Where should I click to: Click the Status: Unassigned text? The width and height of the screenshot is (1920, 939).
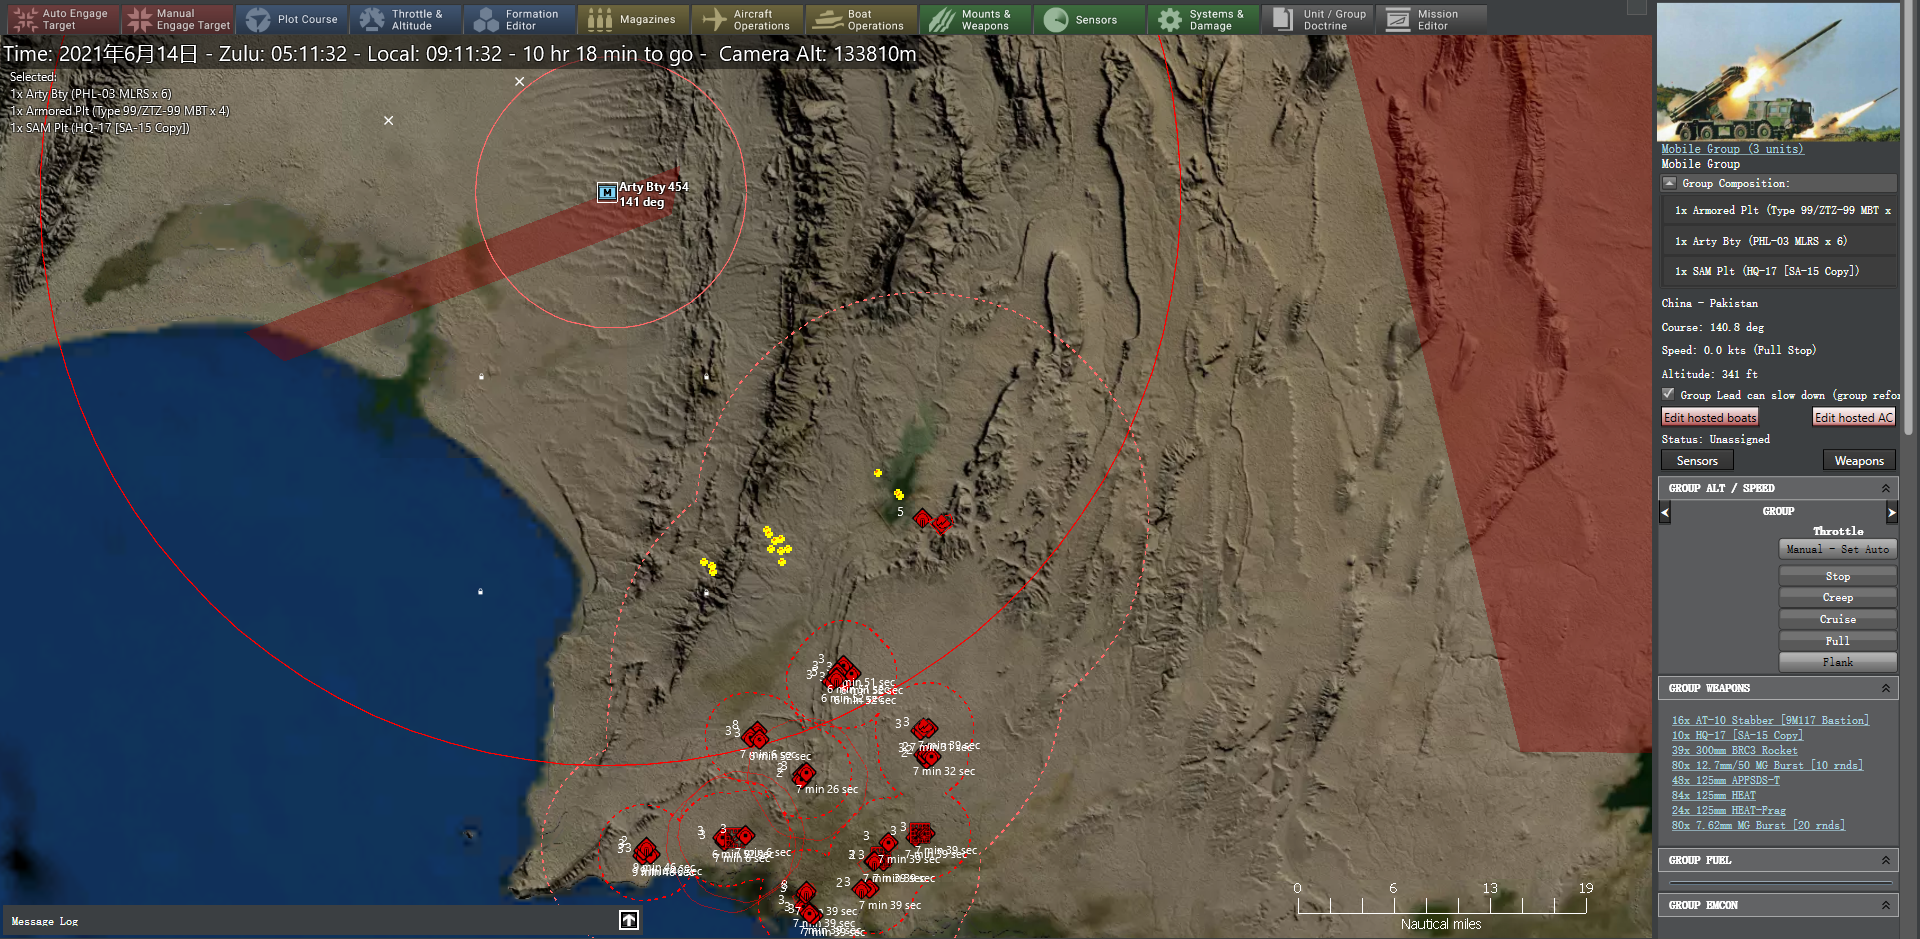pos(1715,439)
